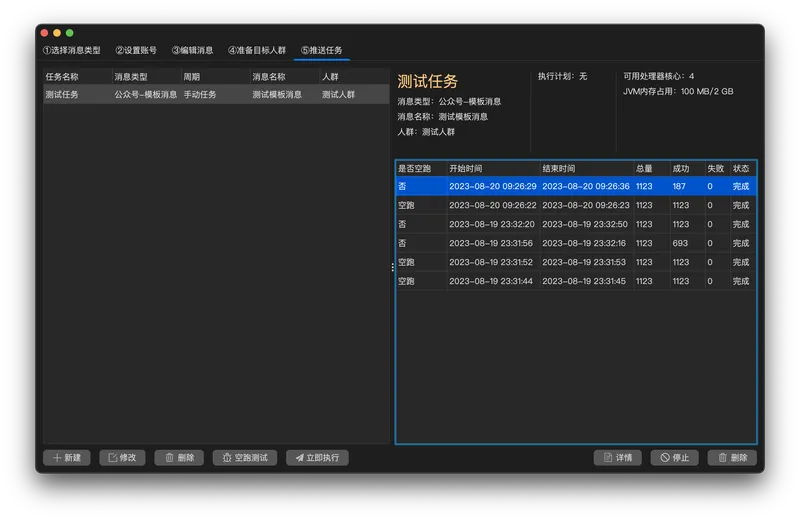Click the 失败 column header
This screenshot has height=520, width=800.
coord(717,168)
